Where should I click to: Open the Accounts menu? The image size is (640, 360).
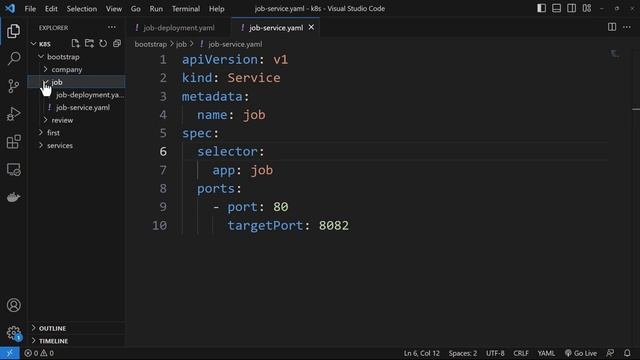click(x=13, y=305)
